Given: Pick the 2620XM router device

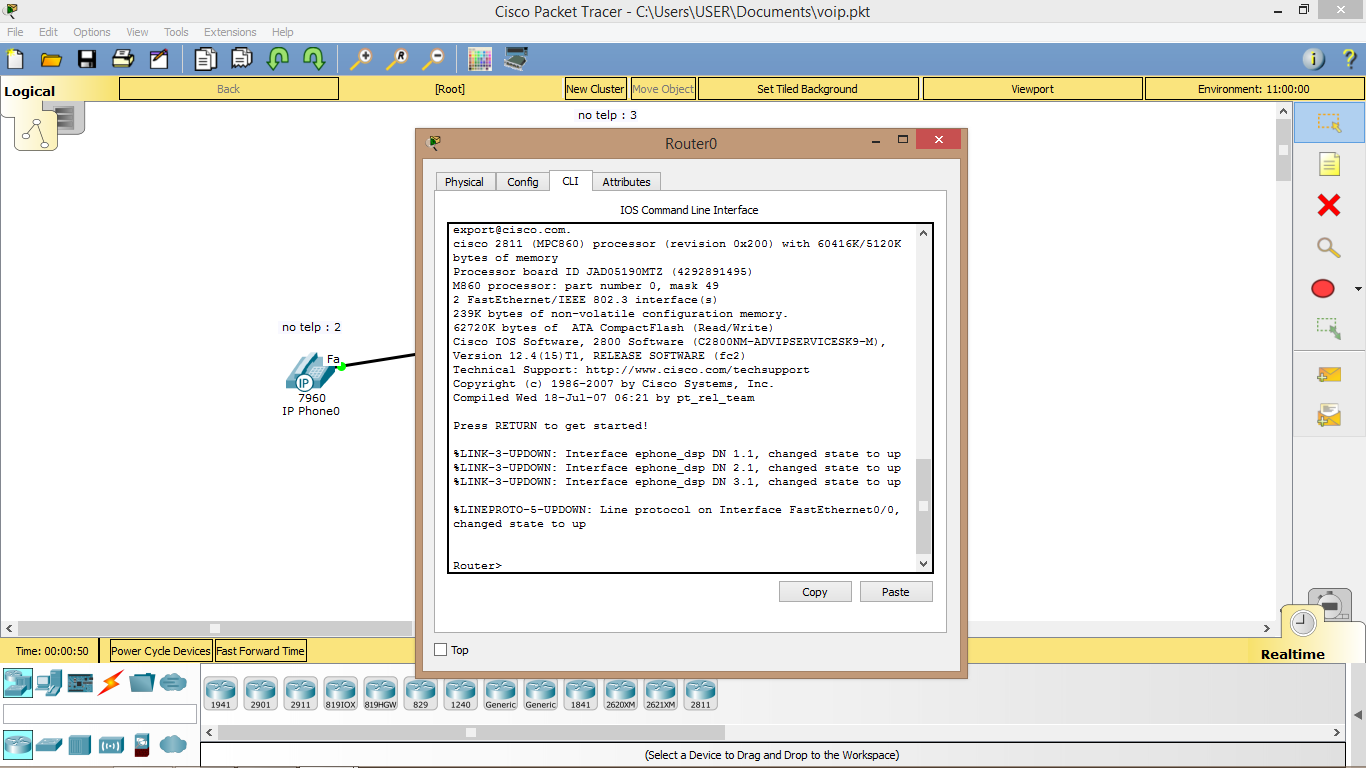Looking at the screenshot, I should tap(620, 693).
